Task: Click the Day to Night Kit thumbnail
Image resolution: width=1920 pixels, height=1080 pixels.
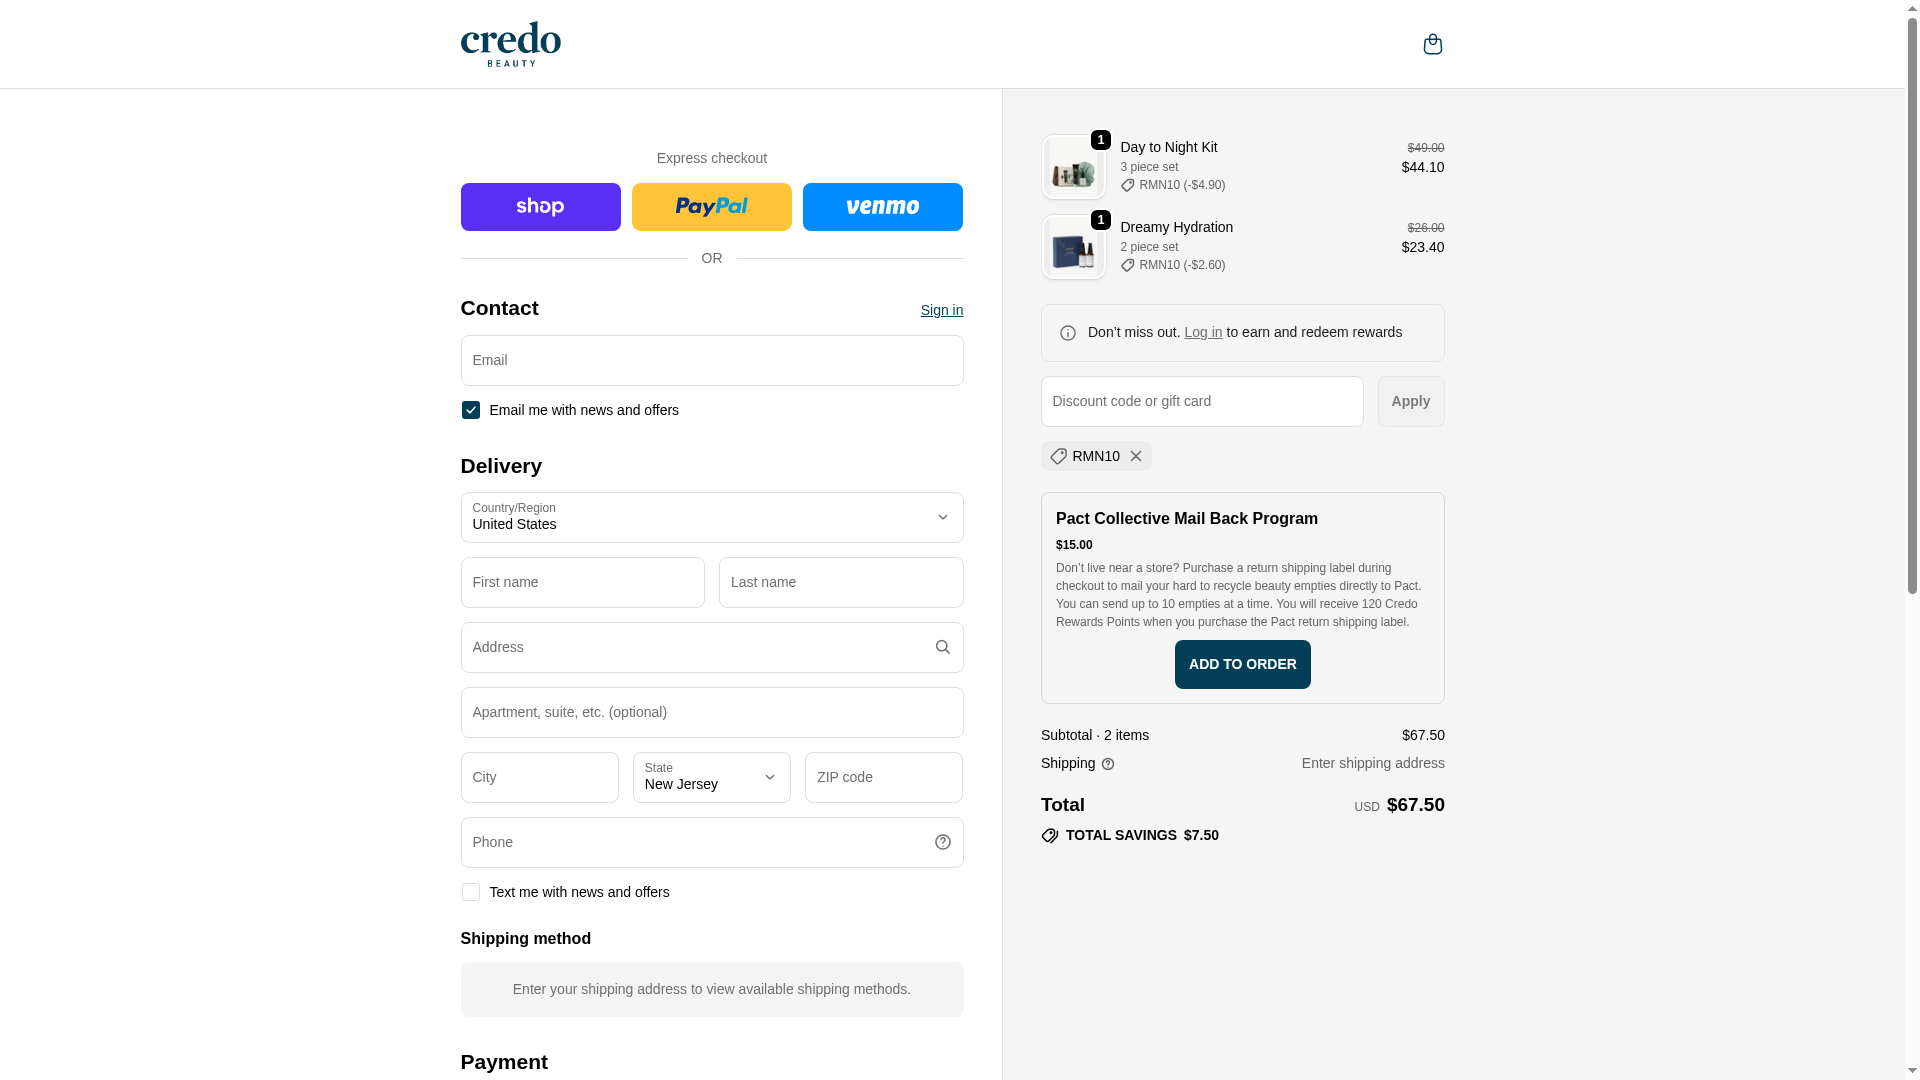Action: pyautogui.click(x=1073, y=167)
